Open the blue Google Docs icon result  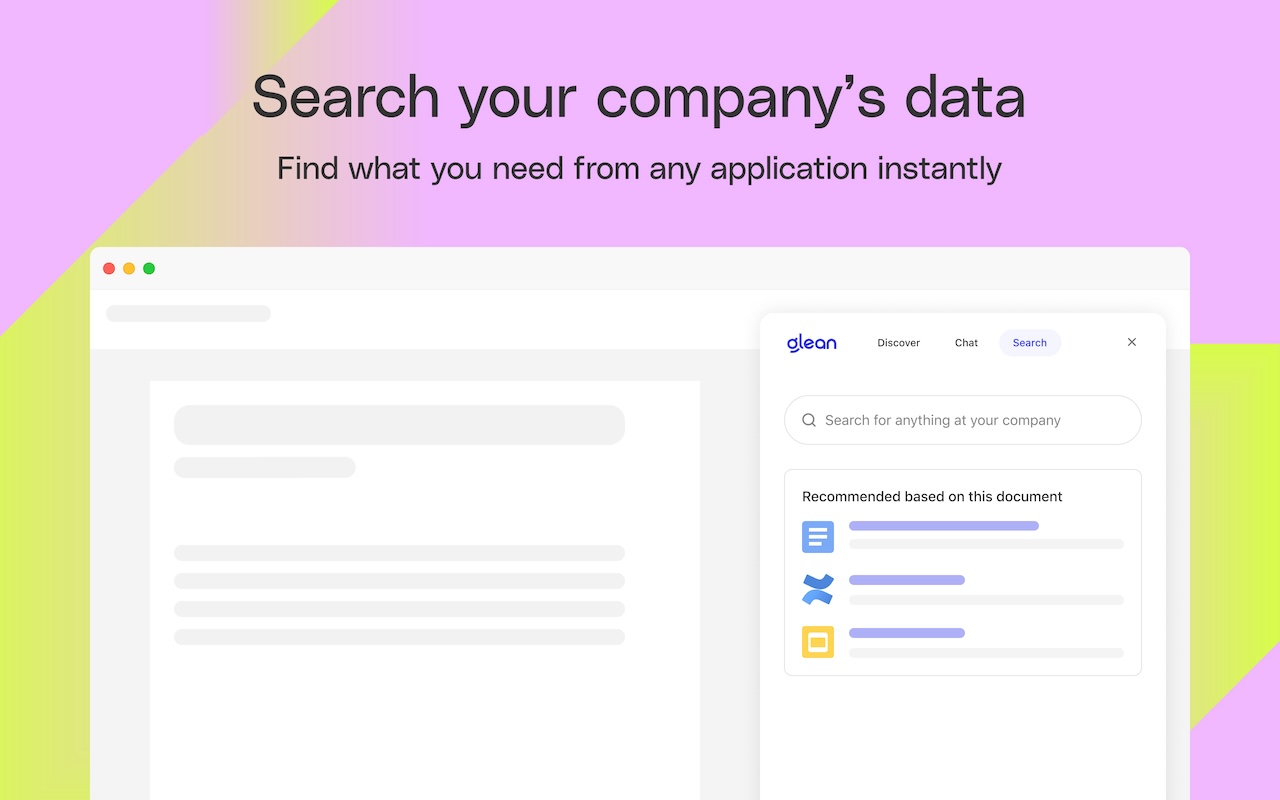click(818, 537)
